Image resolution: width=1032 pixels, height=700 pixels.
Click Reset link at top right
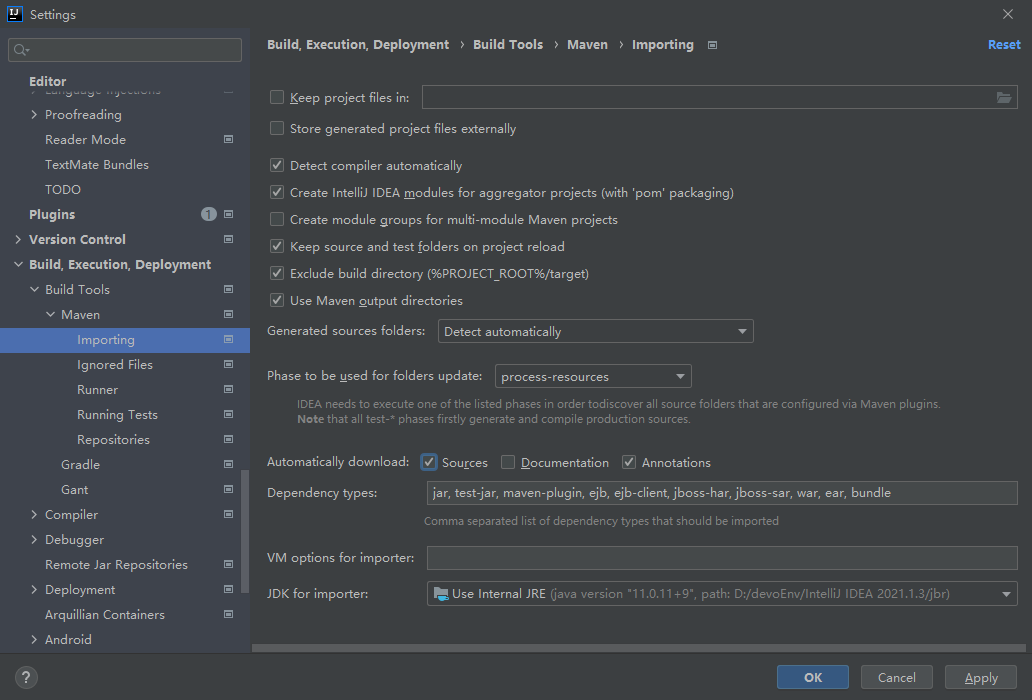click(x=1004, y=45)
